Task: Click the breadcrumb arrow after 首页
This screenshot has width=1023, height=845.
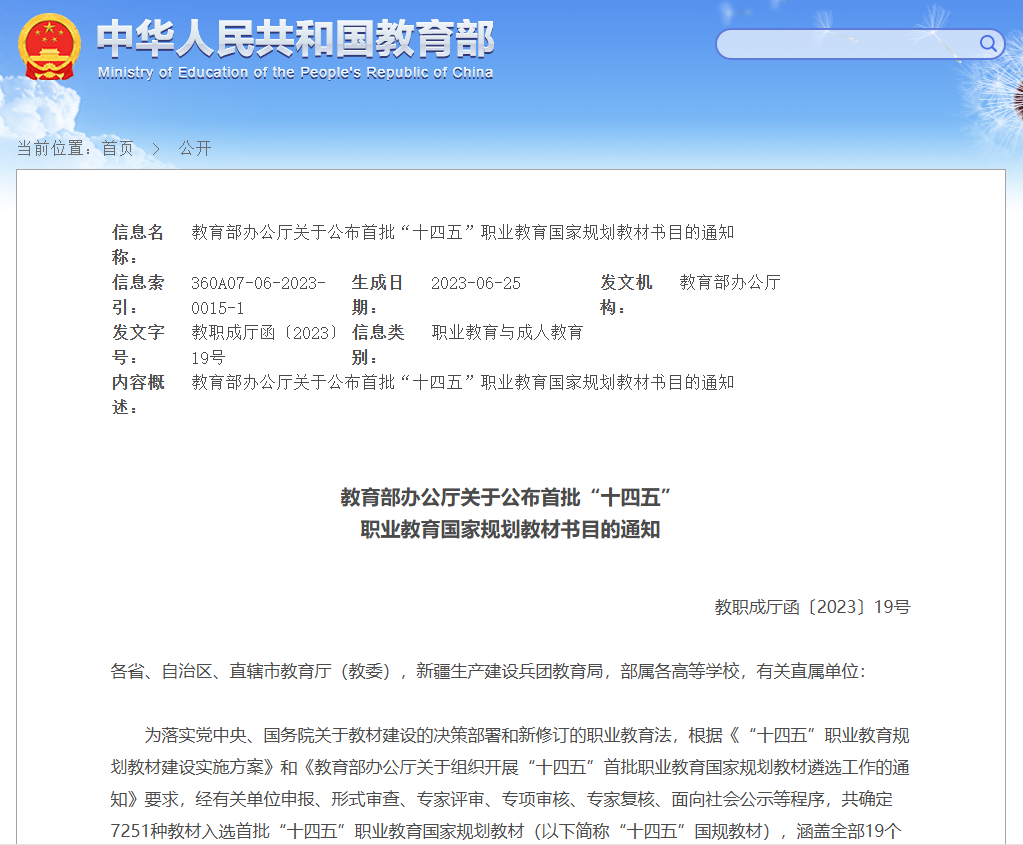Action: pos(156,148)
